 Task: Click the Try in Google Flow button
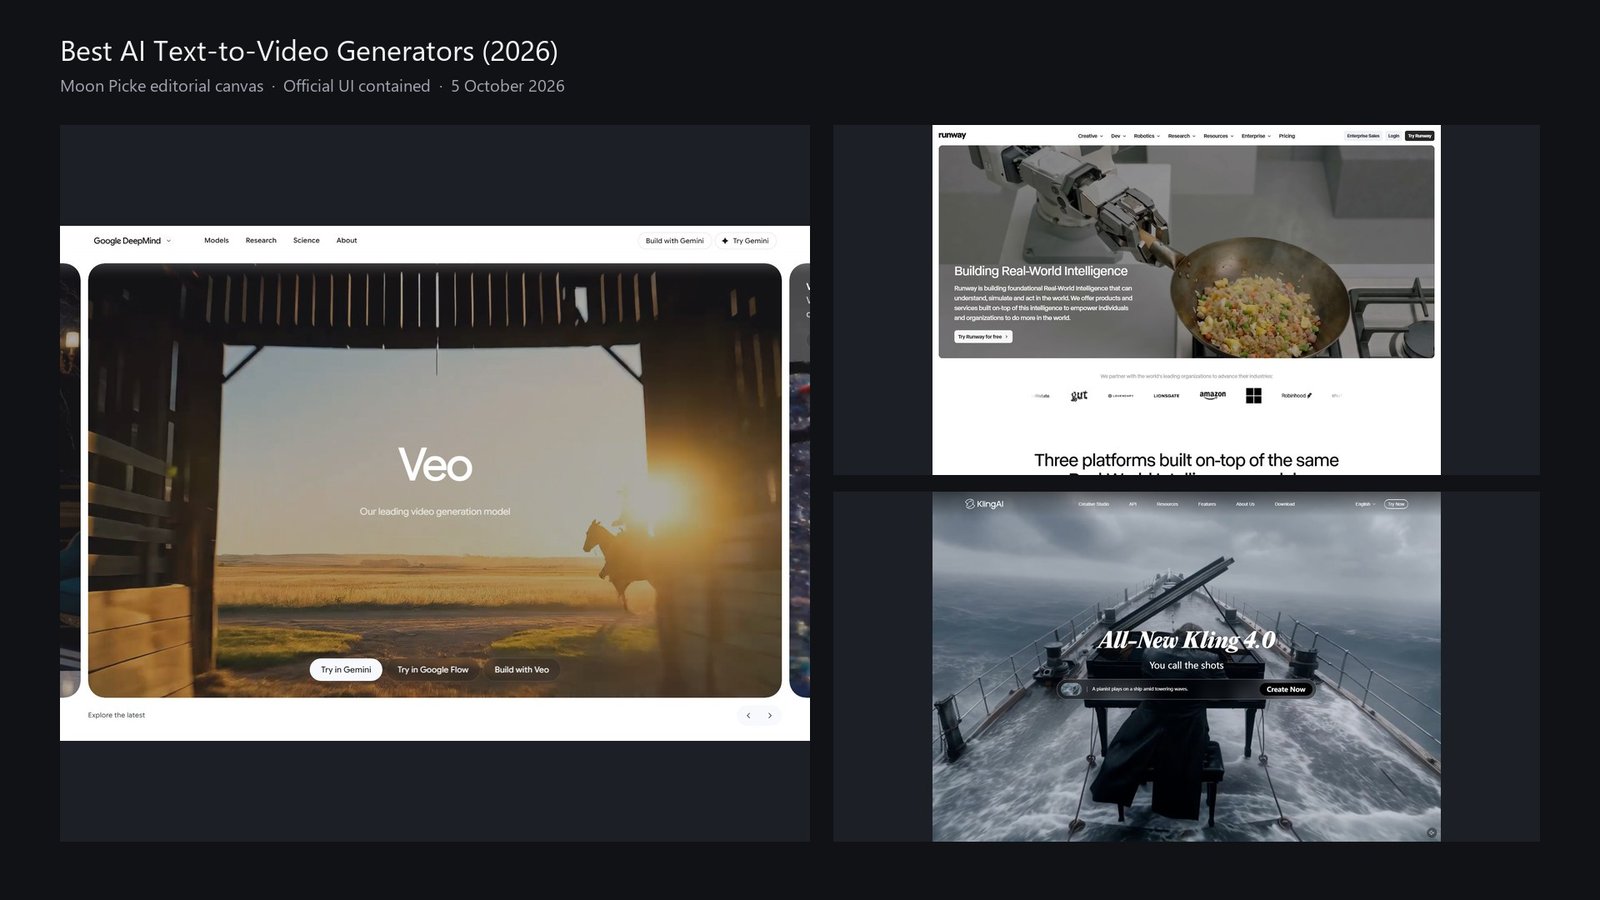433,670
